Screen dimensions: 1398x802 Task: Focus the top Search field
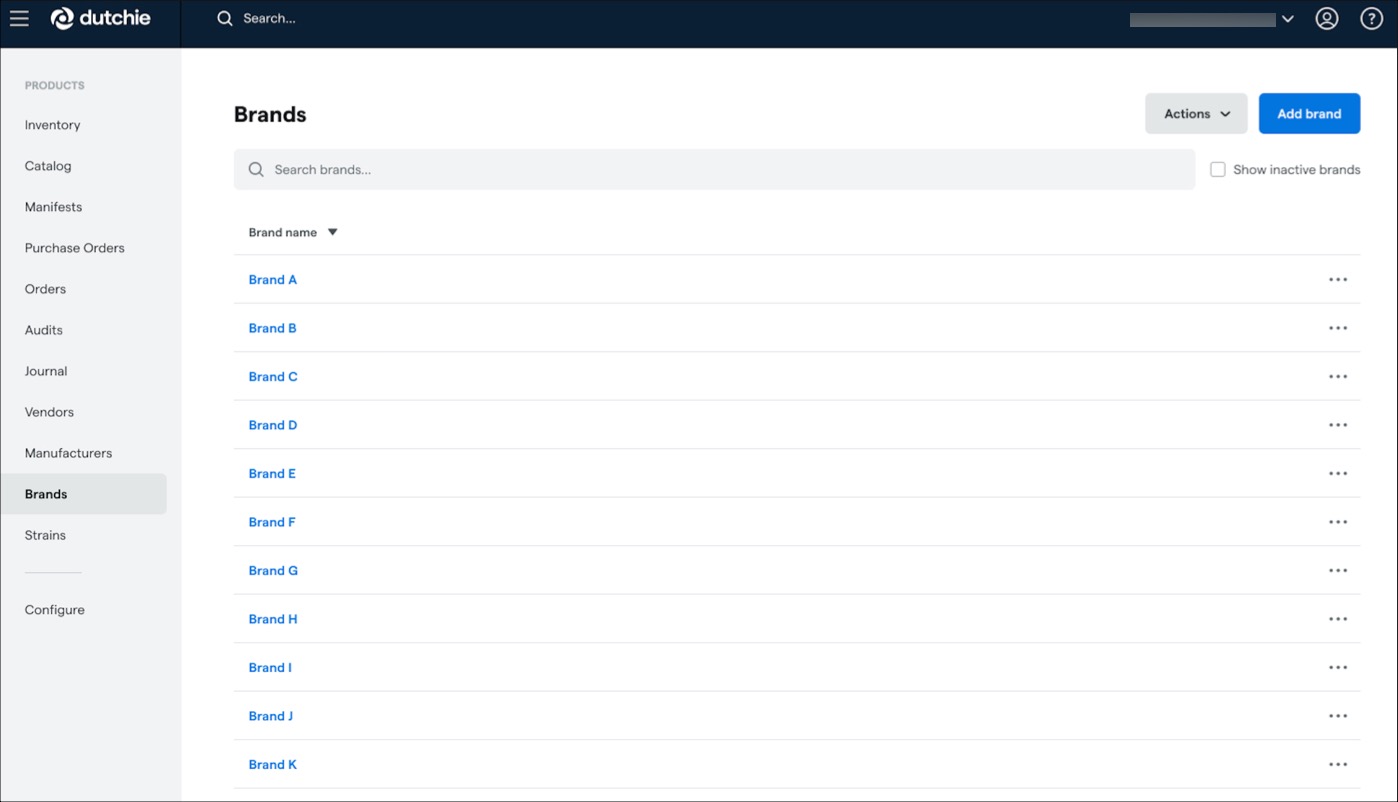pos(270,18)
